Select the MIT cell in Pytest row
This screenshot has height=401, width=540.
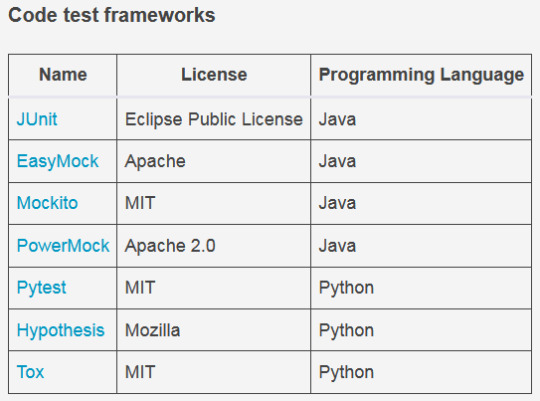(214, 288)
